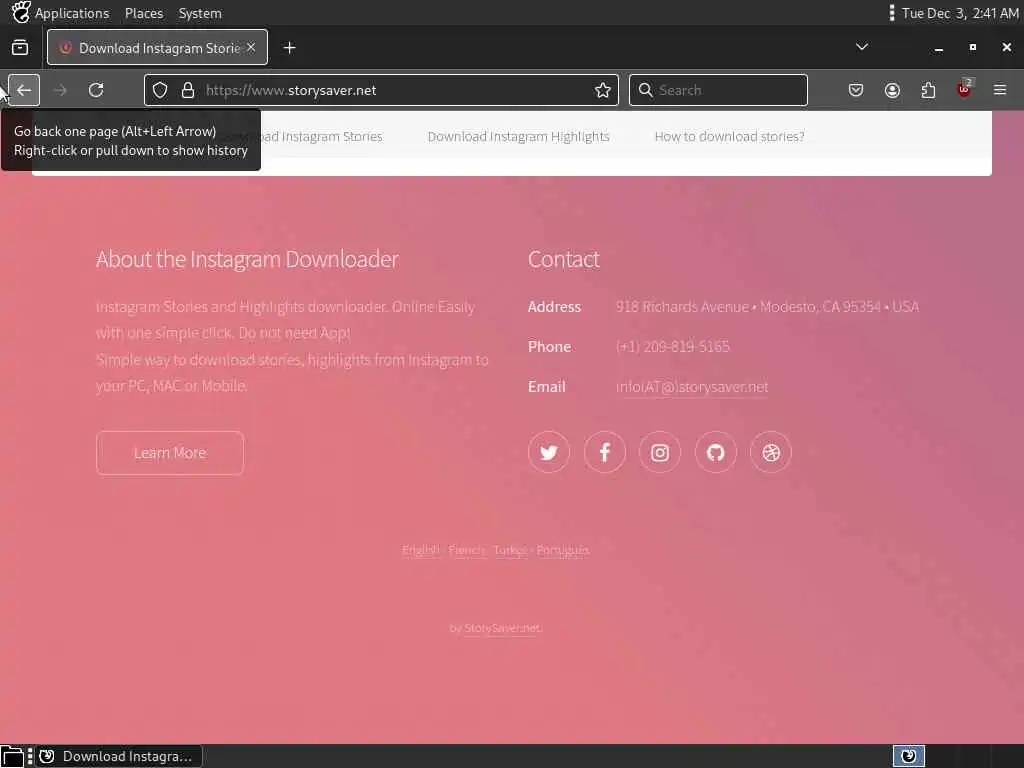Viewport: 1024px width, 768px height.
Task: Click the About the Instagram Downloader heading
Action: pos(247,259)
